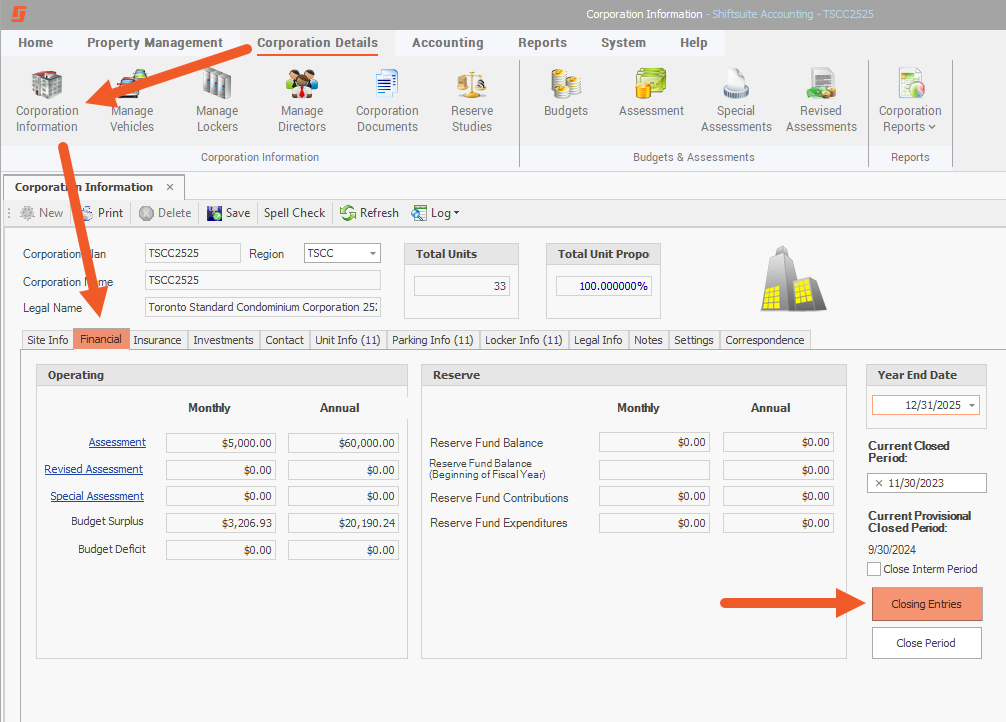Click the Closing Entries button

[x=926, y=604]
